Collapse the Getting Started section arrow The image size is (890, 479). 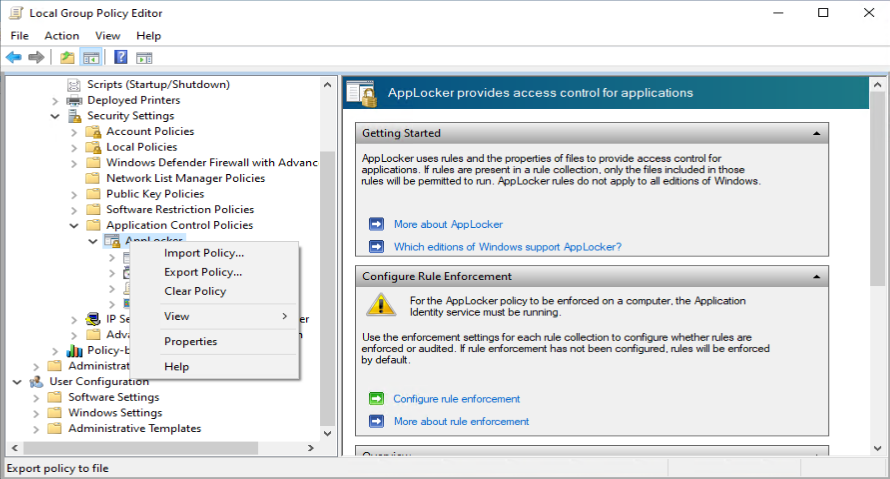coord(816,133)
